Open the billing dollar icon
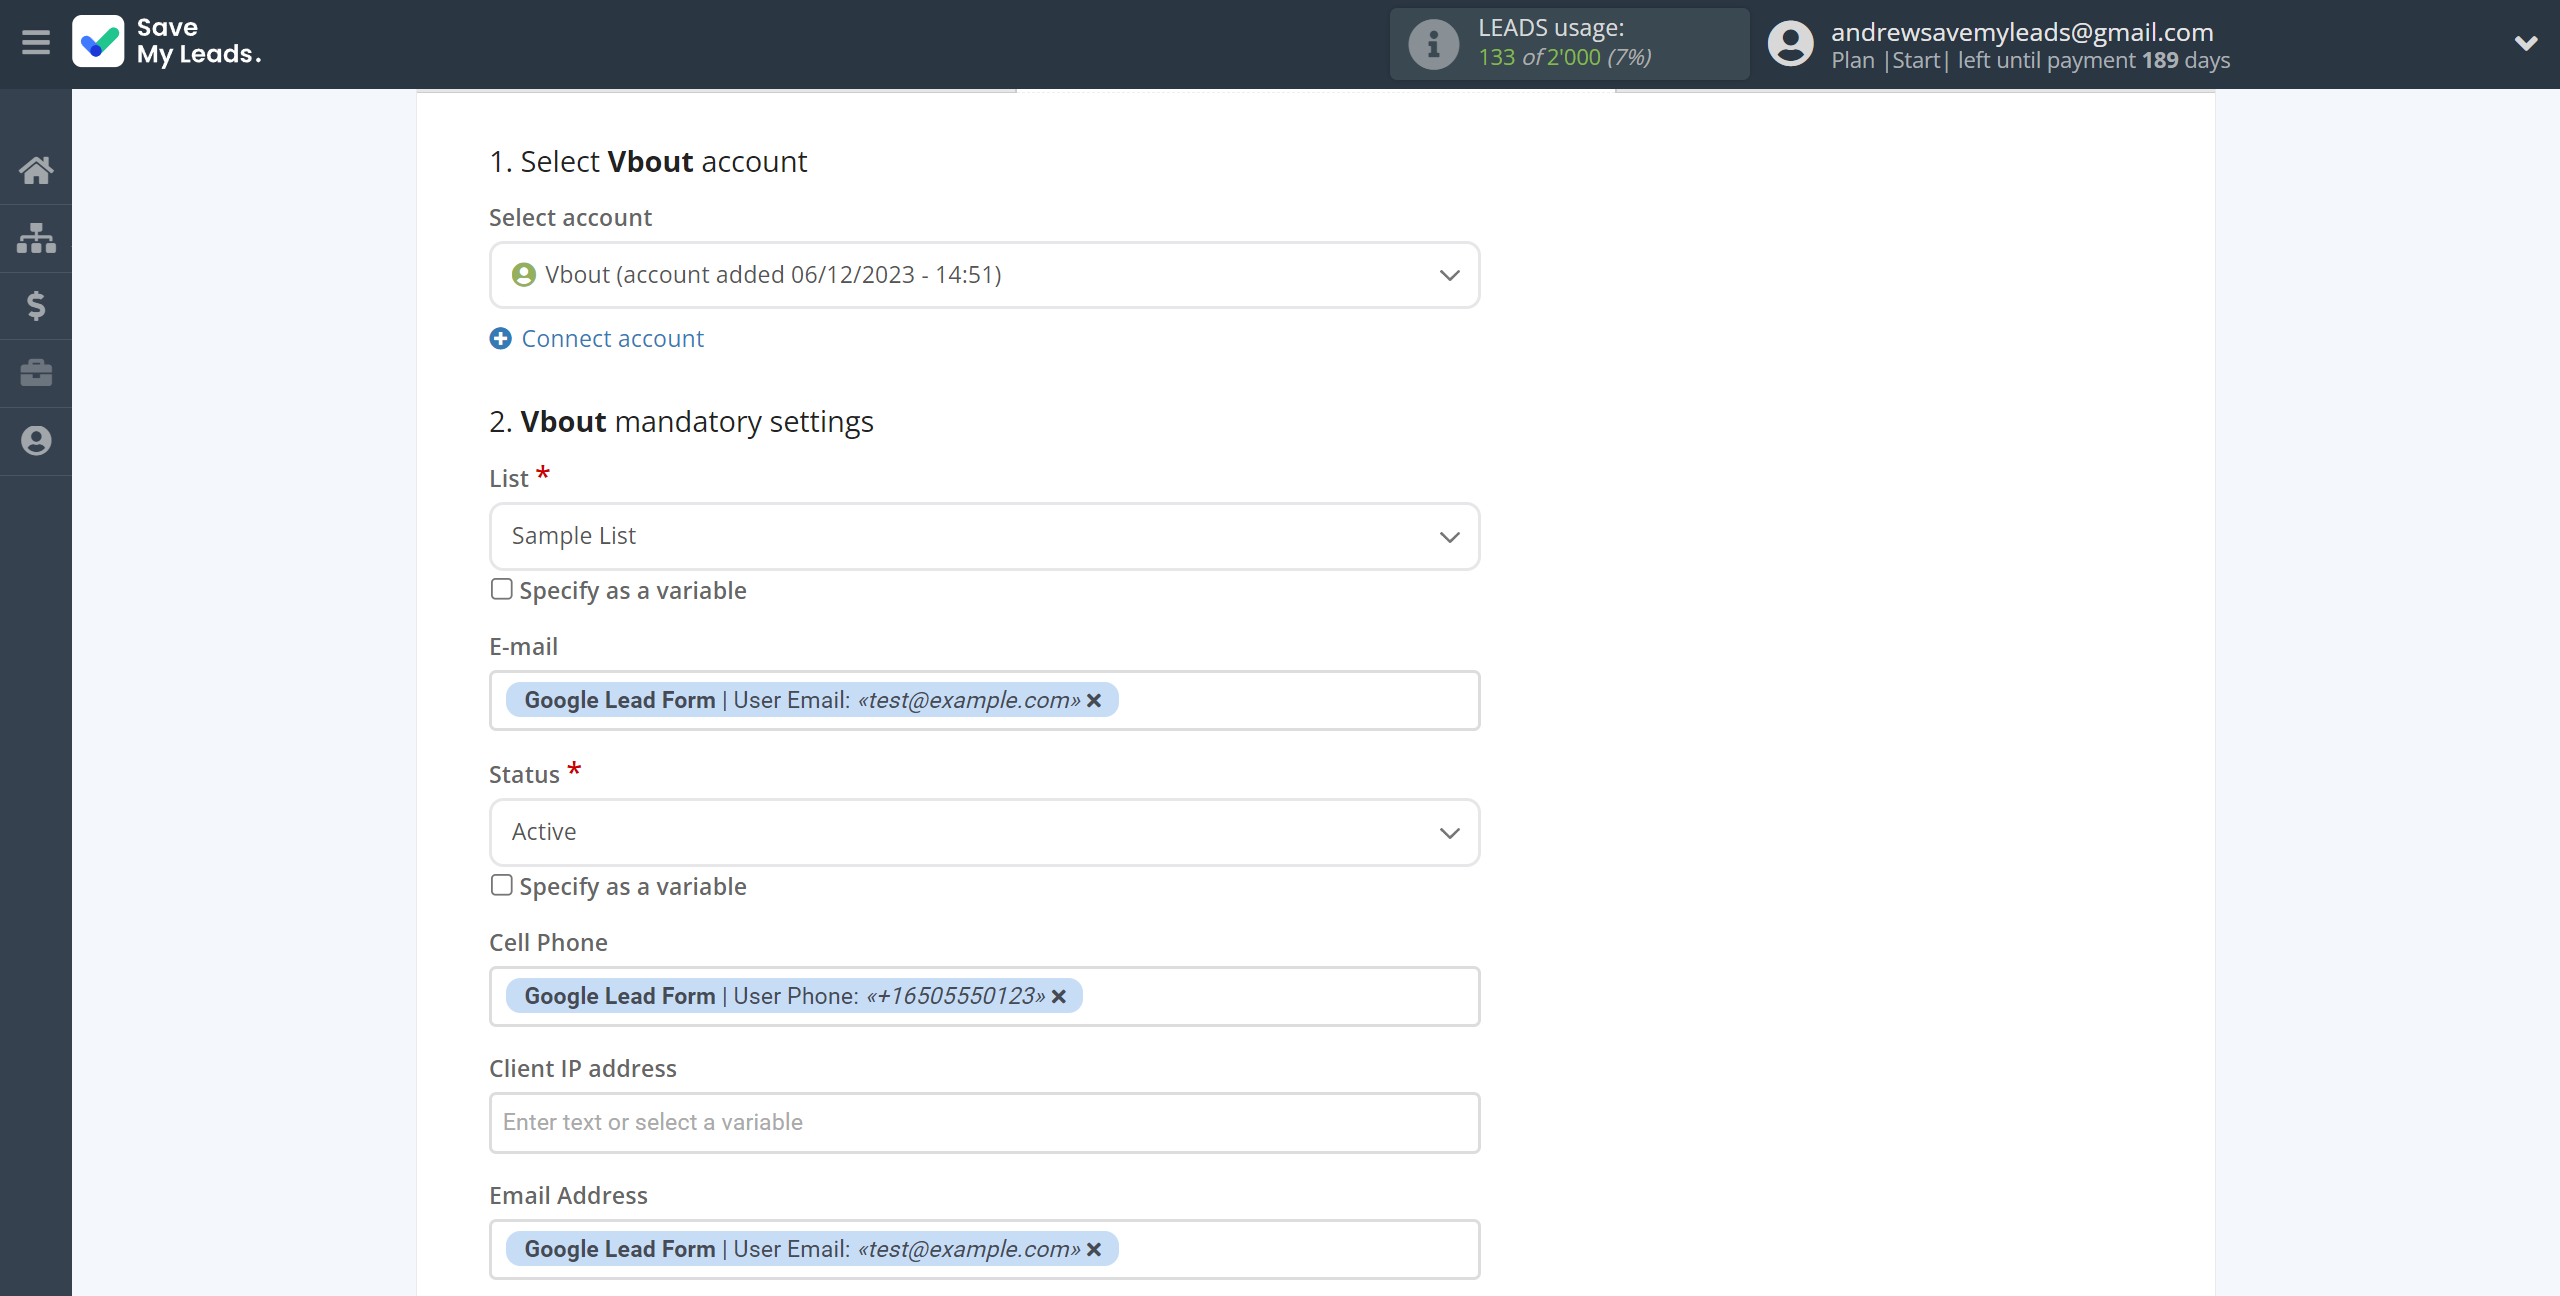Screen dimensions: 2560x1296 click(36, 305)
